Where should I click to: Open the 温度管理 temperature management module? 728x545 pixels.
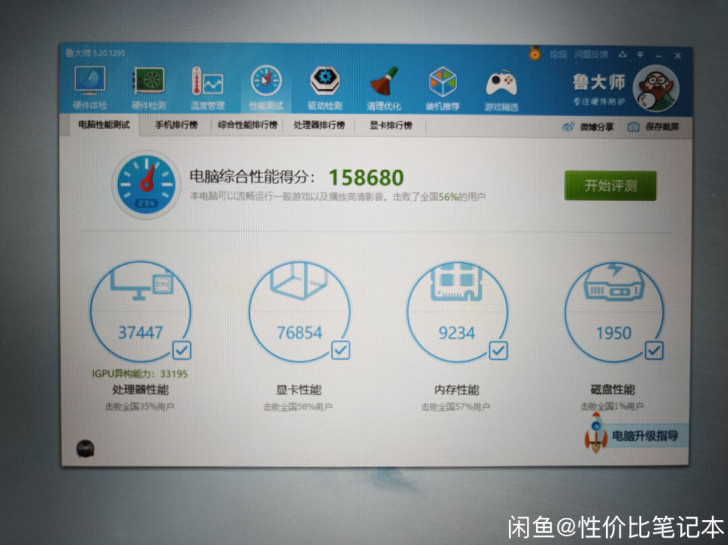208,88
